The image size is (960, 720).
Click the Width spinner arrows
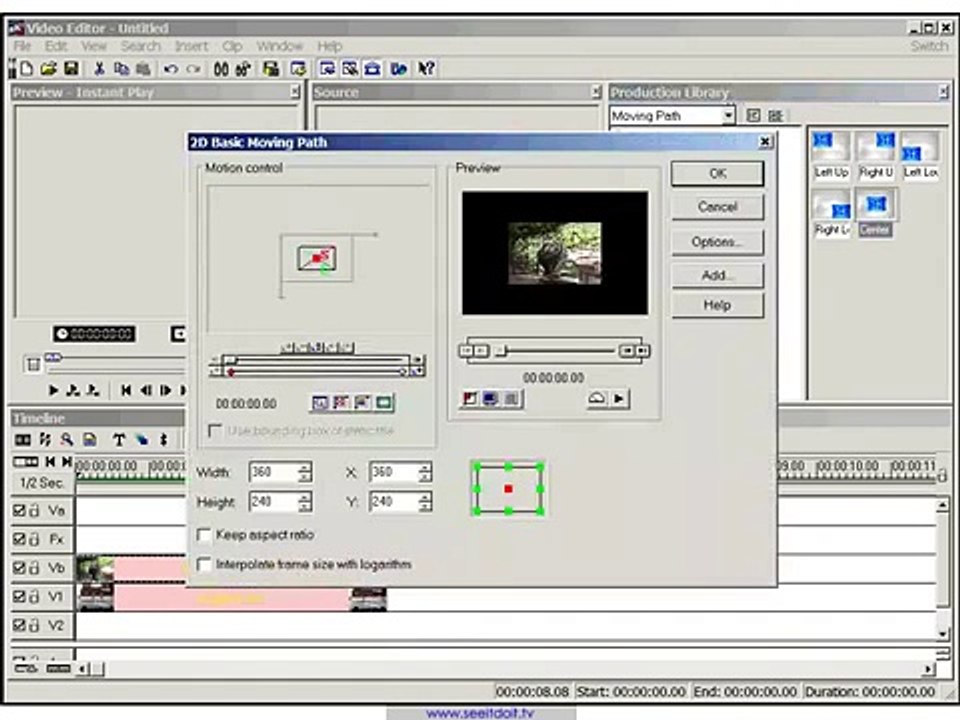click(x=304, y=471)
